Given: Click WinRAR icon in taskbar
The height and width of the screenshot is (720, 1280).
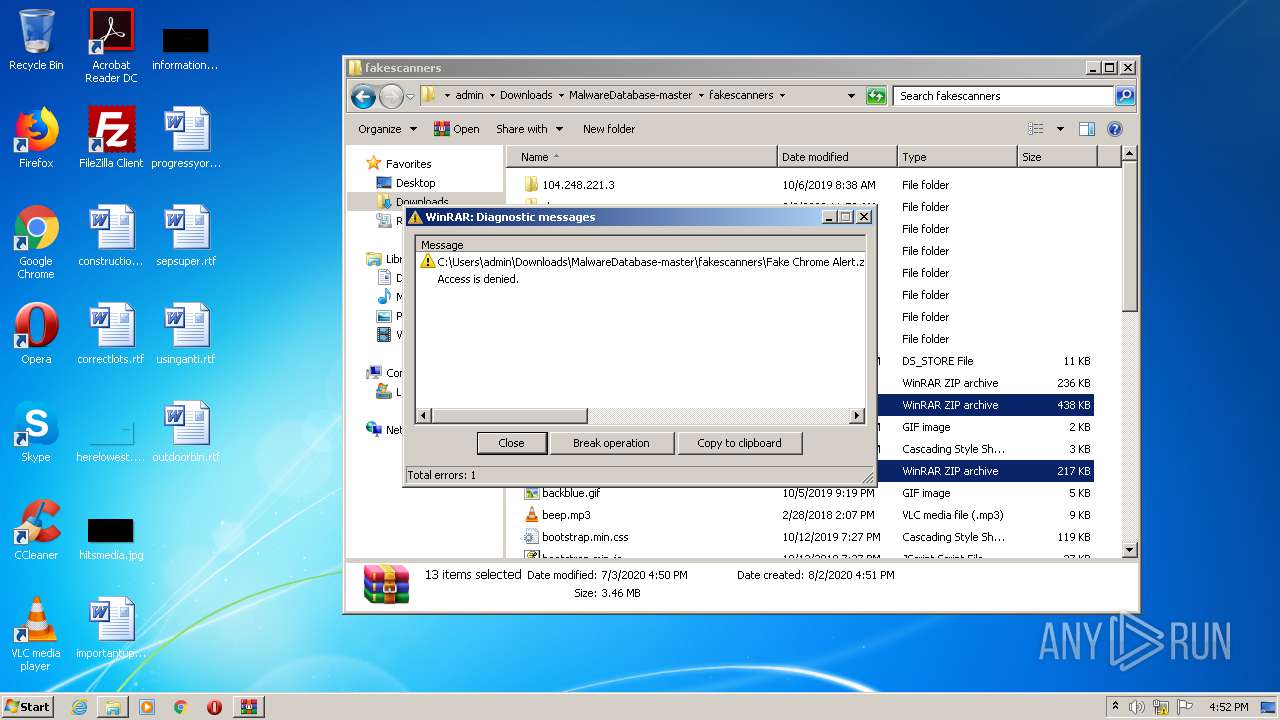Looking at the screenshot, I should (x=249, y=707).
